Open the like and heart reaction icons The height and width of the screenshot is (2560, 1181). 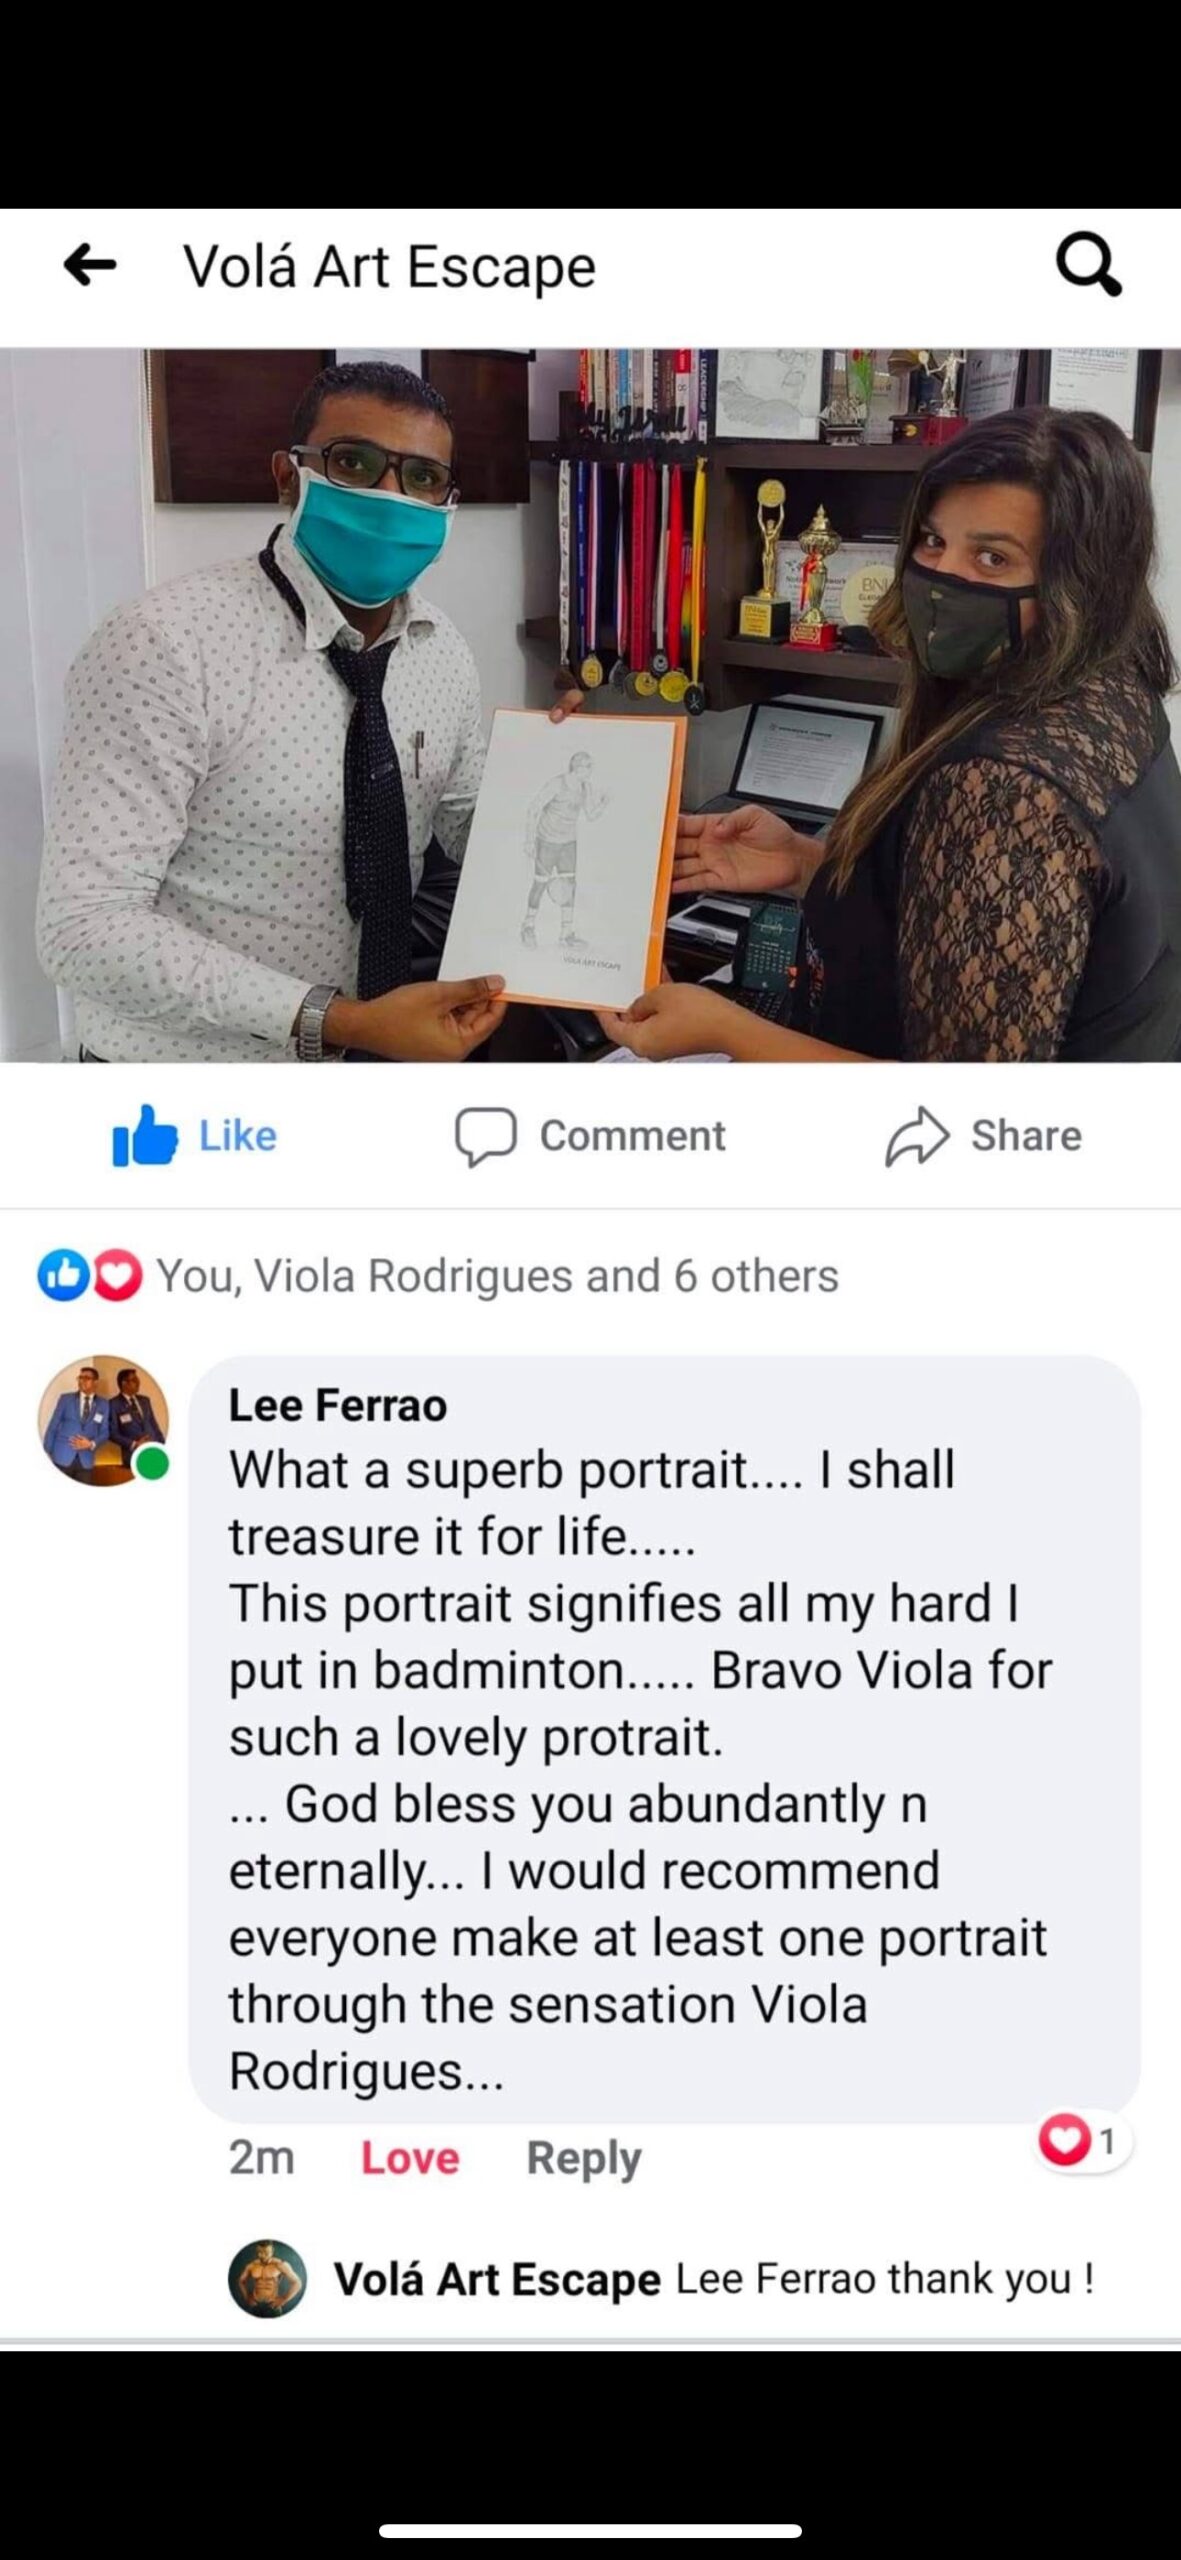click(90, 1275)
